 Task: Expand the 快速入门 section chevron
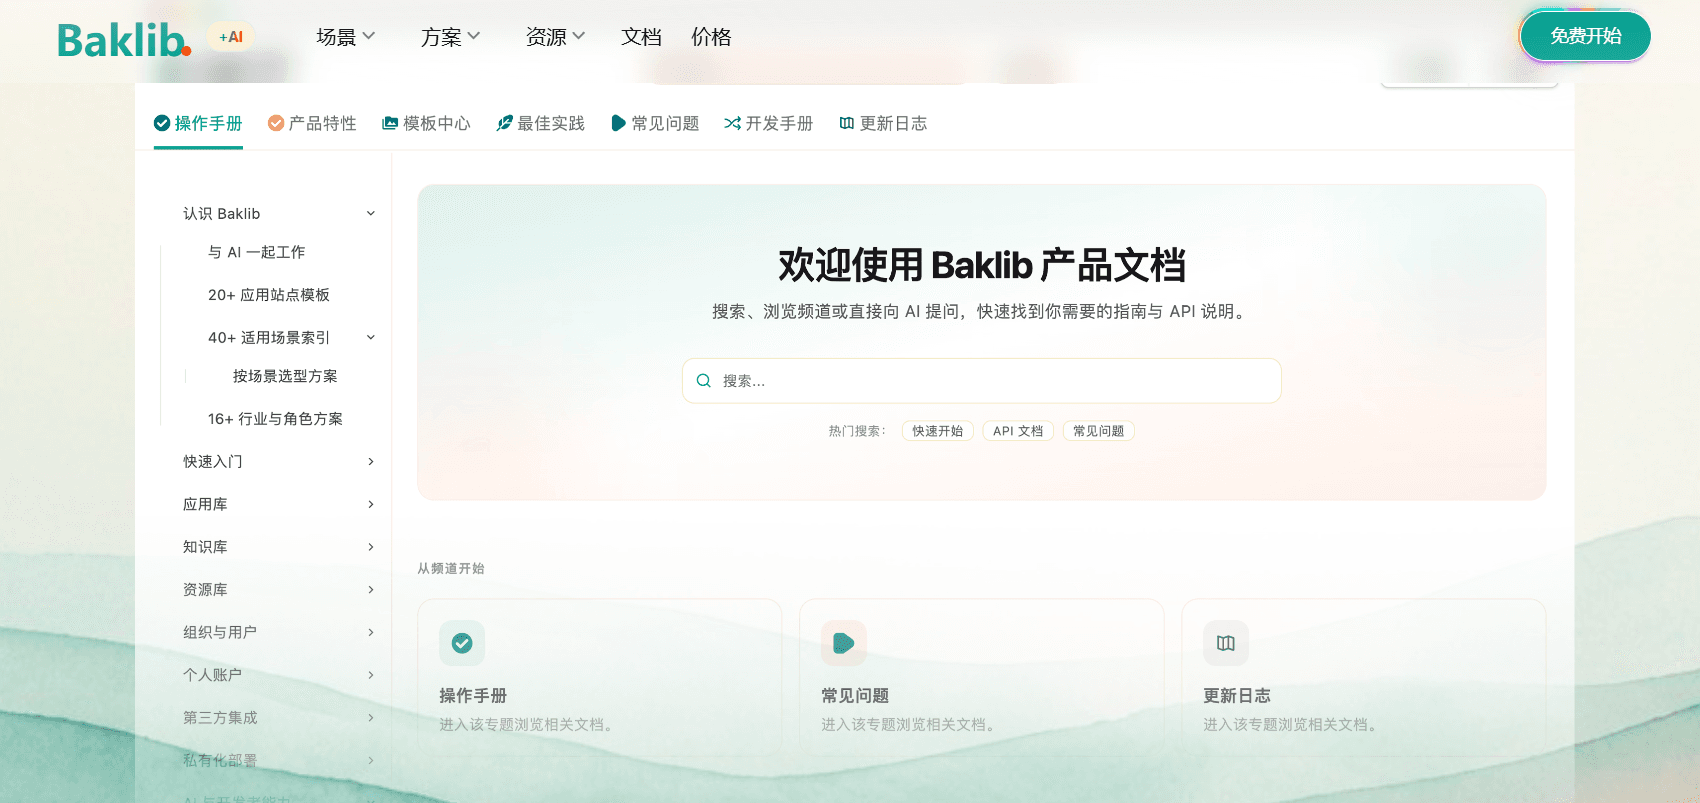(371, 462)
